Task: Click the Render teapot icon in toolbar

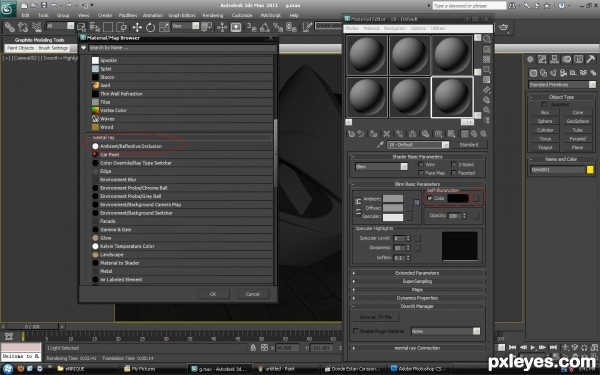Action: [504, 27]
